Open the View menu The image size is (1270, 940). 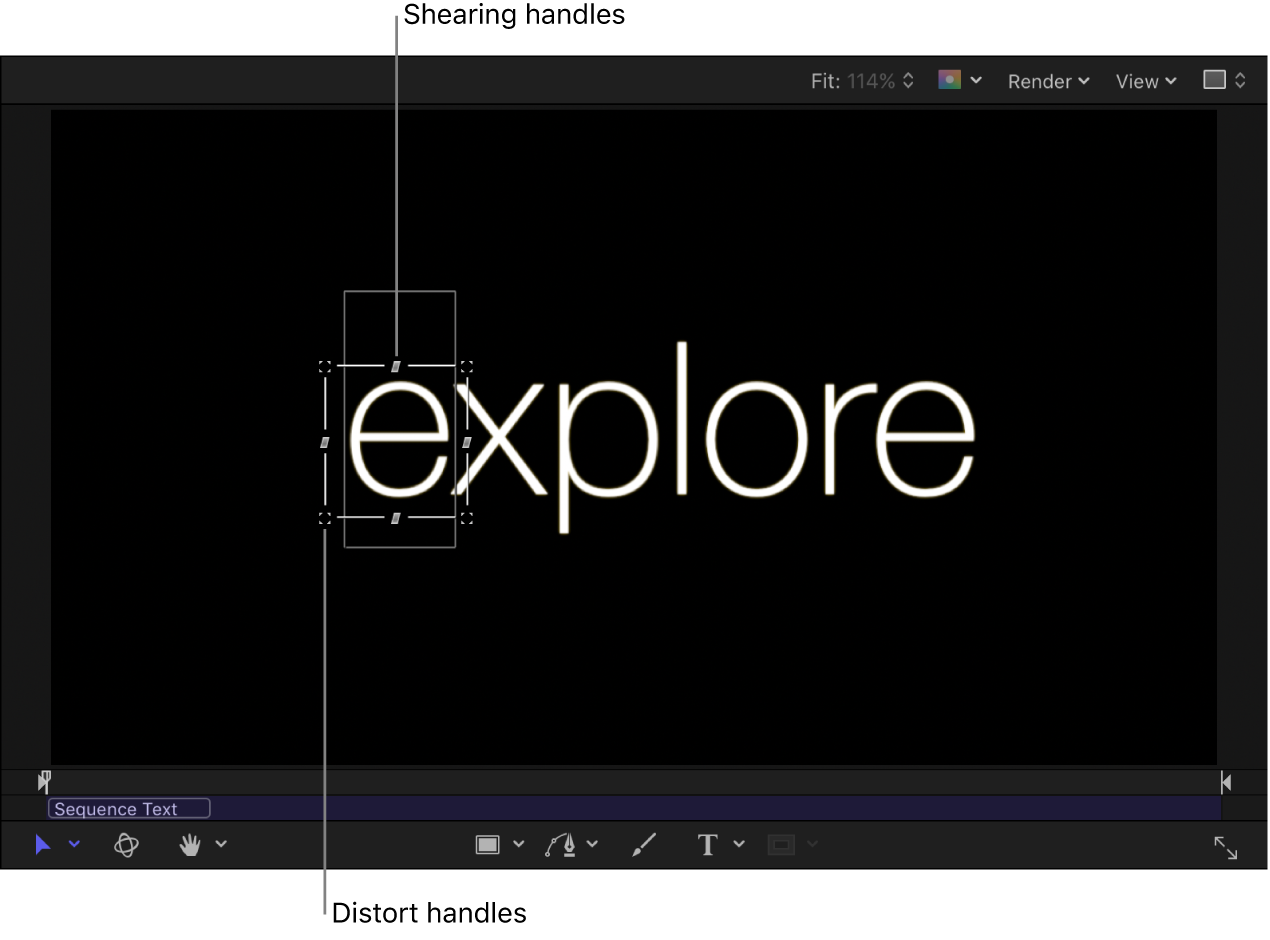point(1146,82)
